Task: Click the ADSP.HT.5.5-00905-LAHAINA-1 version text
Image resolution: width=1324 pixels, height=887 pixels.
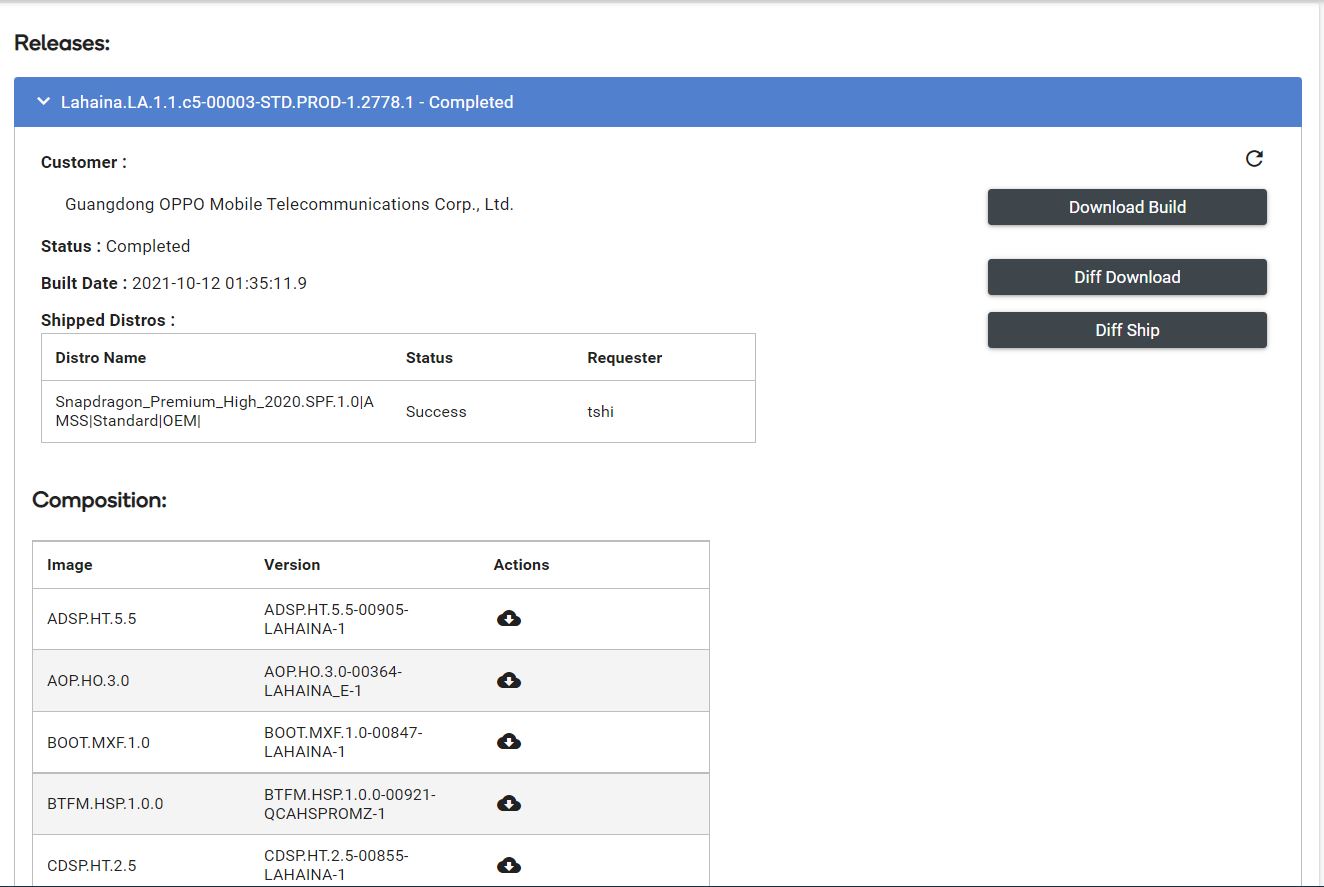Action: coord(336,619)
